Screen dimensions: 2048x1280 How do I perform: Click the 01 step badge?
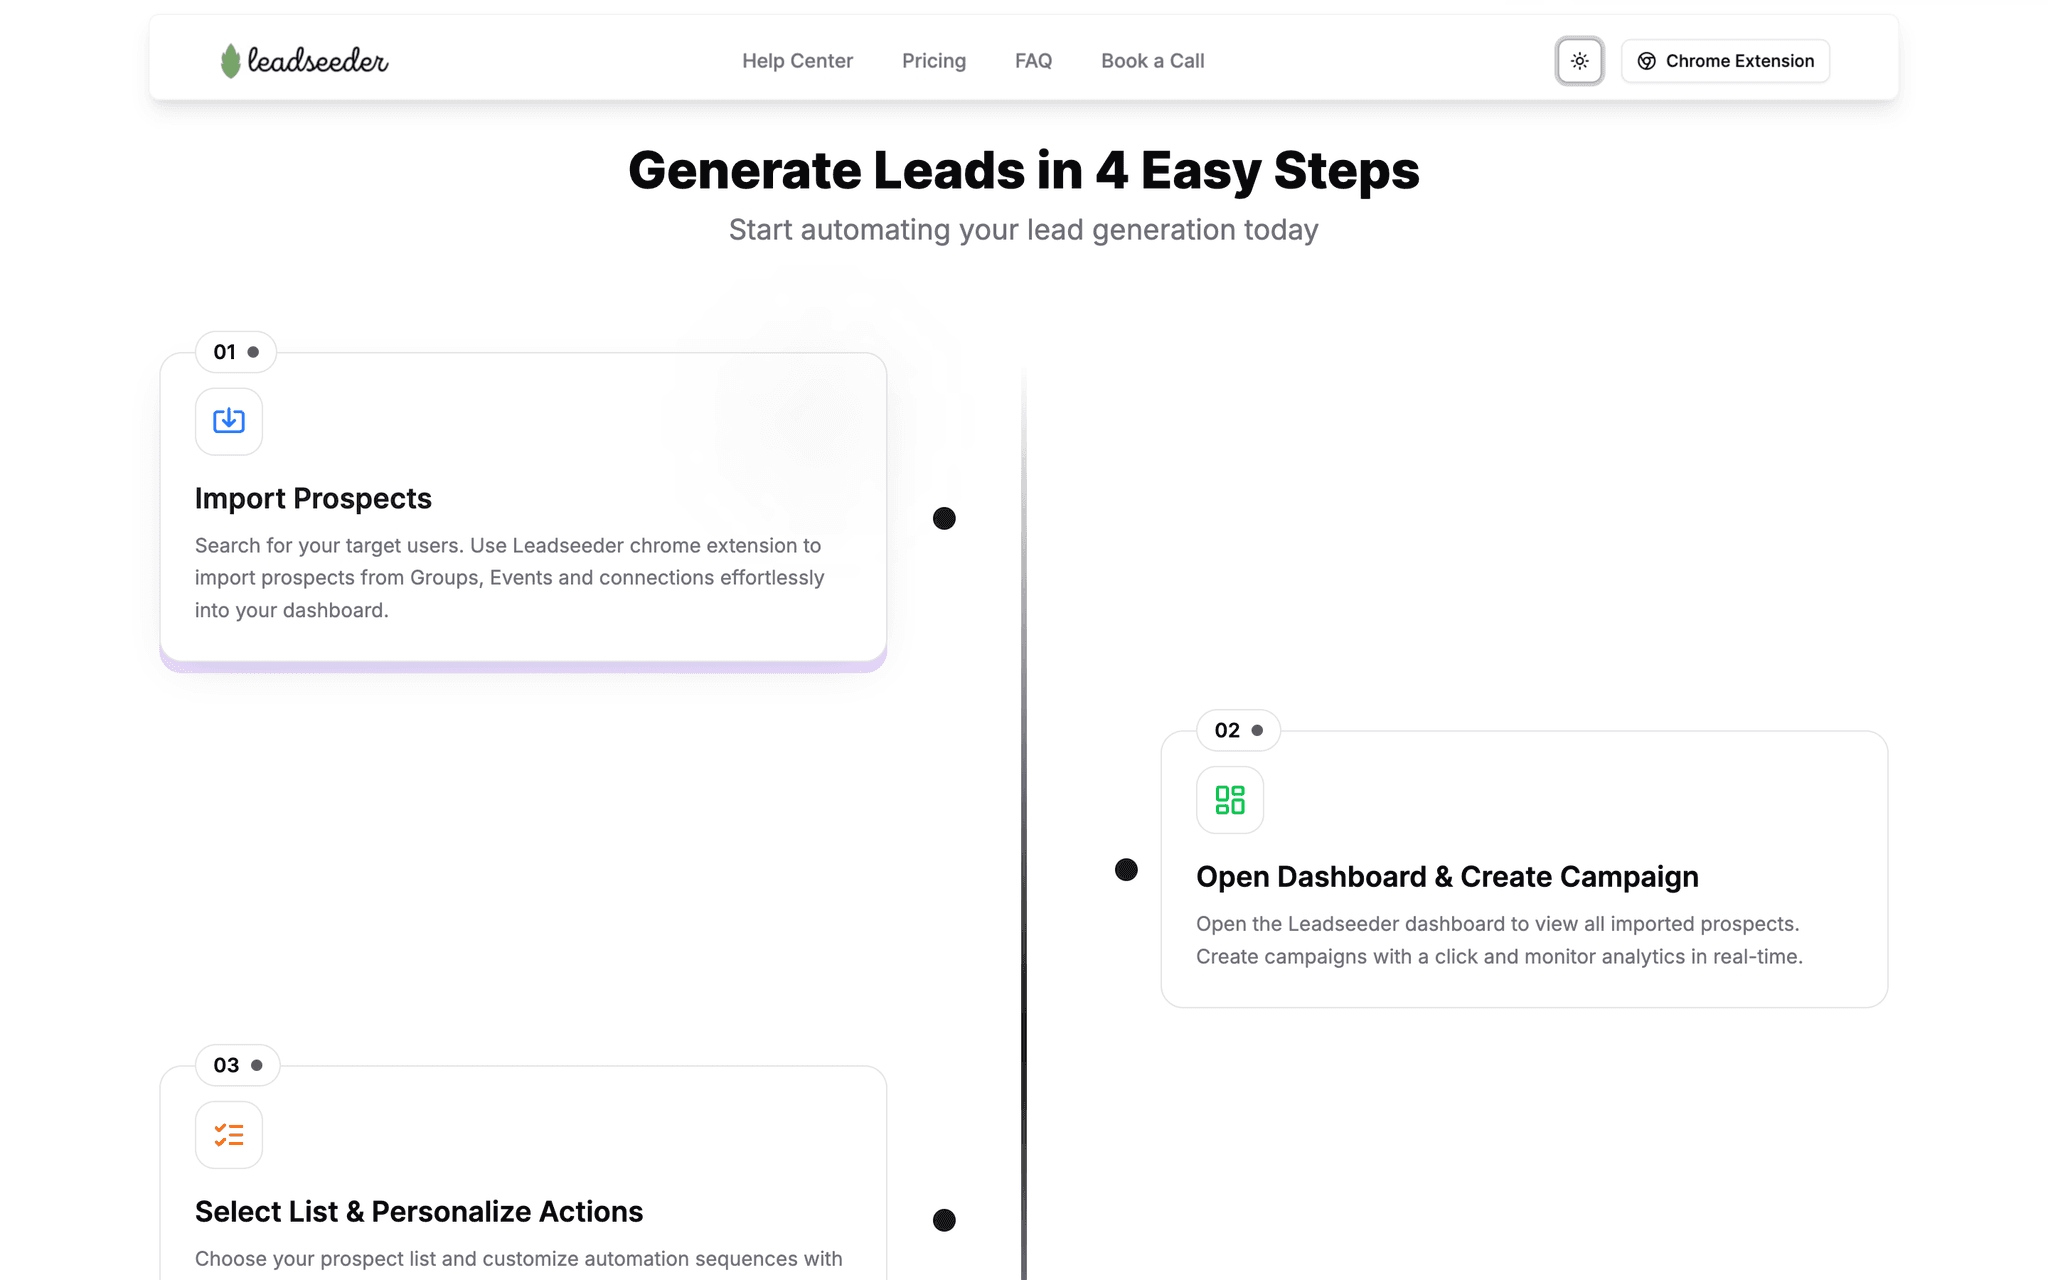[x=236, y=352]
